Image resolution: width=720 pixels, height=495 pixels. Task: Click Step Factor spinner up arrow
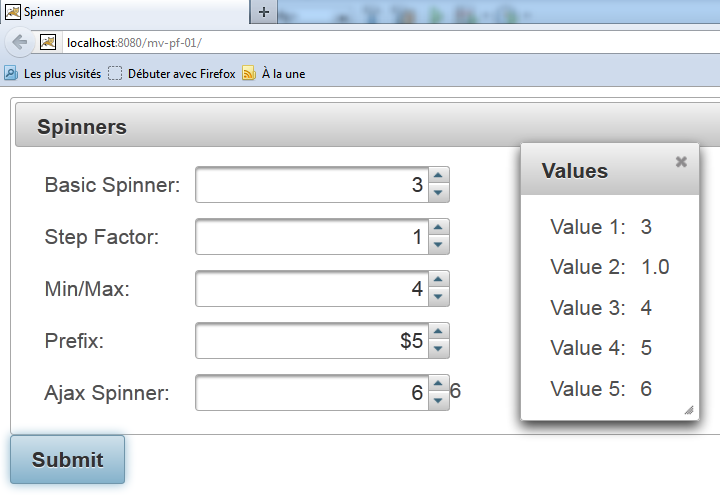click(x=439, y=228)
